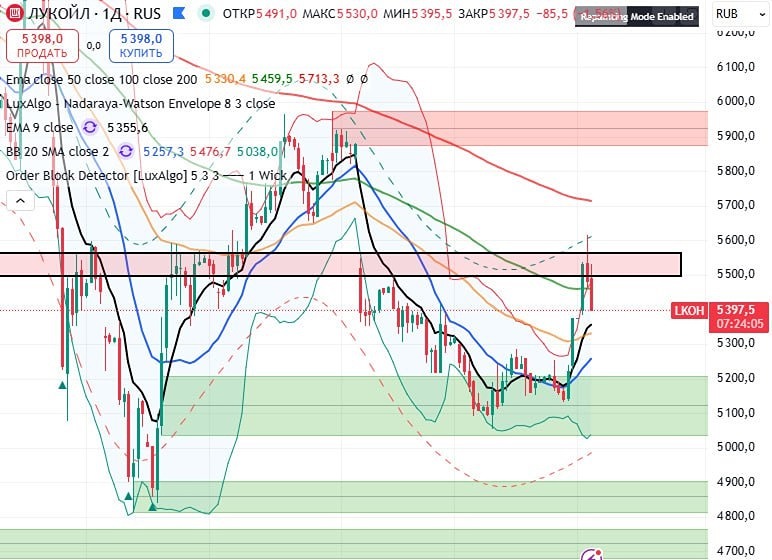Click the purple refresh icon next to BB 20 SMA
Screen dimensions: 772x560
[x=126, y=151]
